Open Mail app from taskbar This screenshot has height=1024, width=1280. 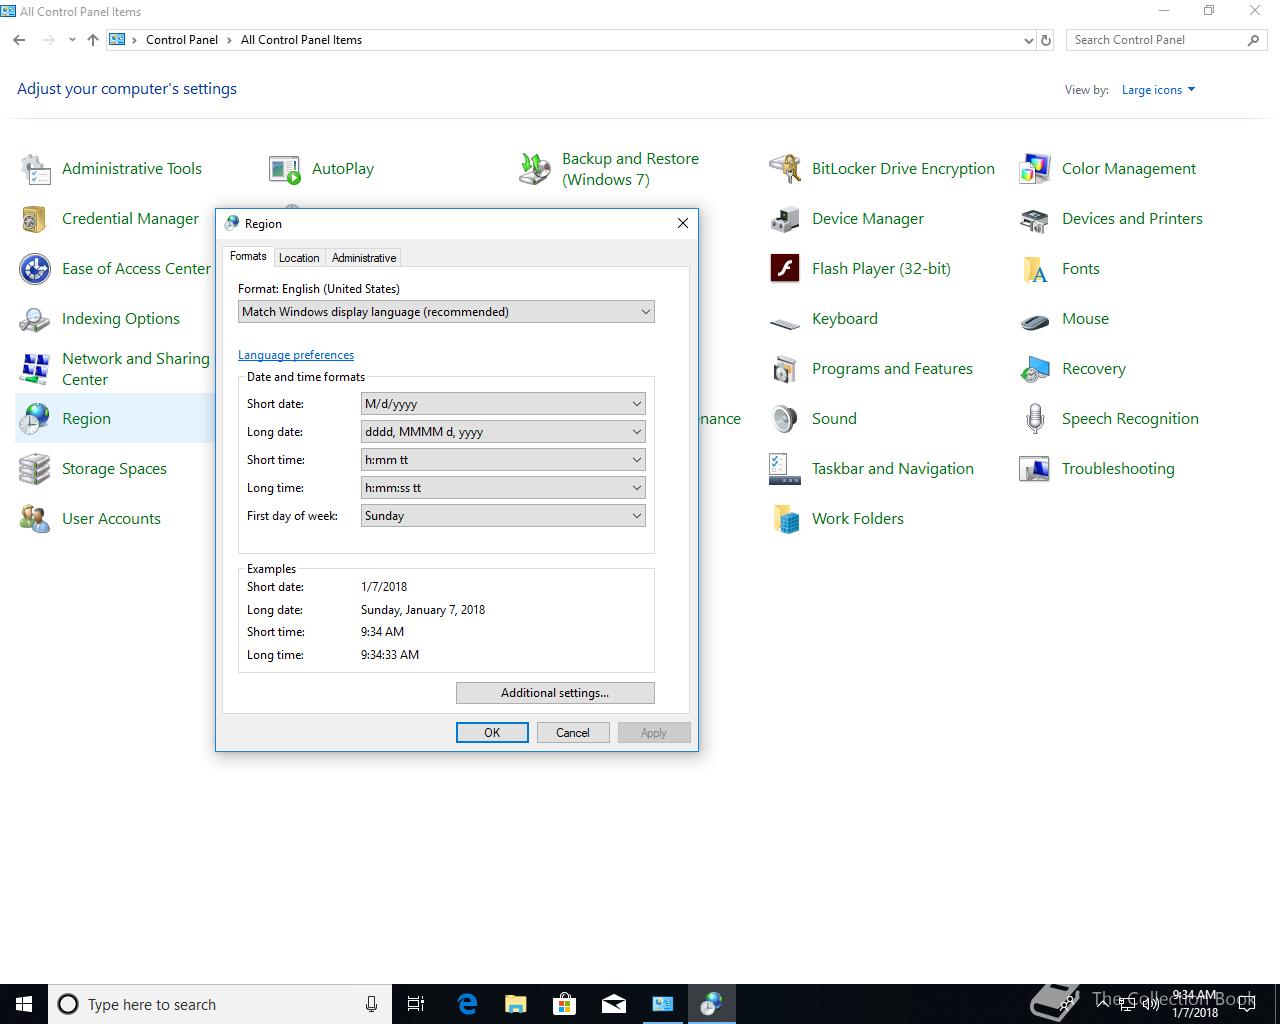(x=614, y=1004)
